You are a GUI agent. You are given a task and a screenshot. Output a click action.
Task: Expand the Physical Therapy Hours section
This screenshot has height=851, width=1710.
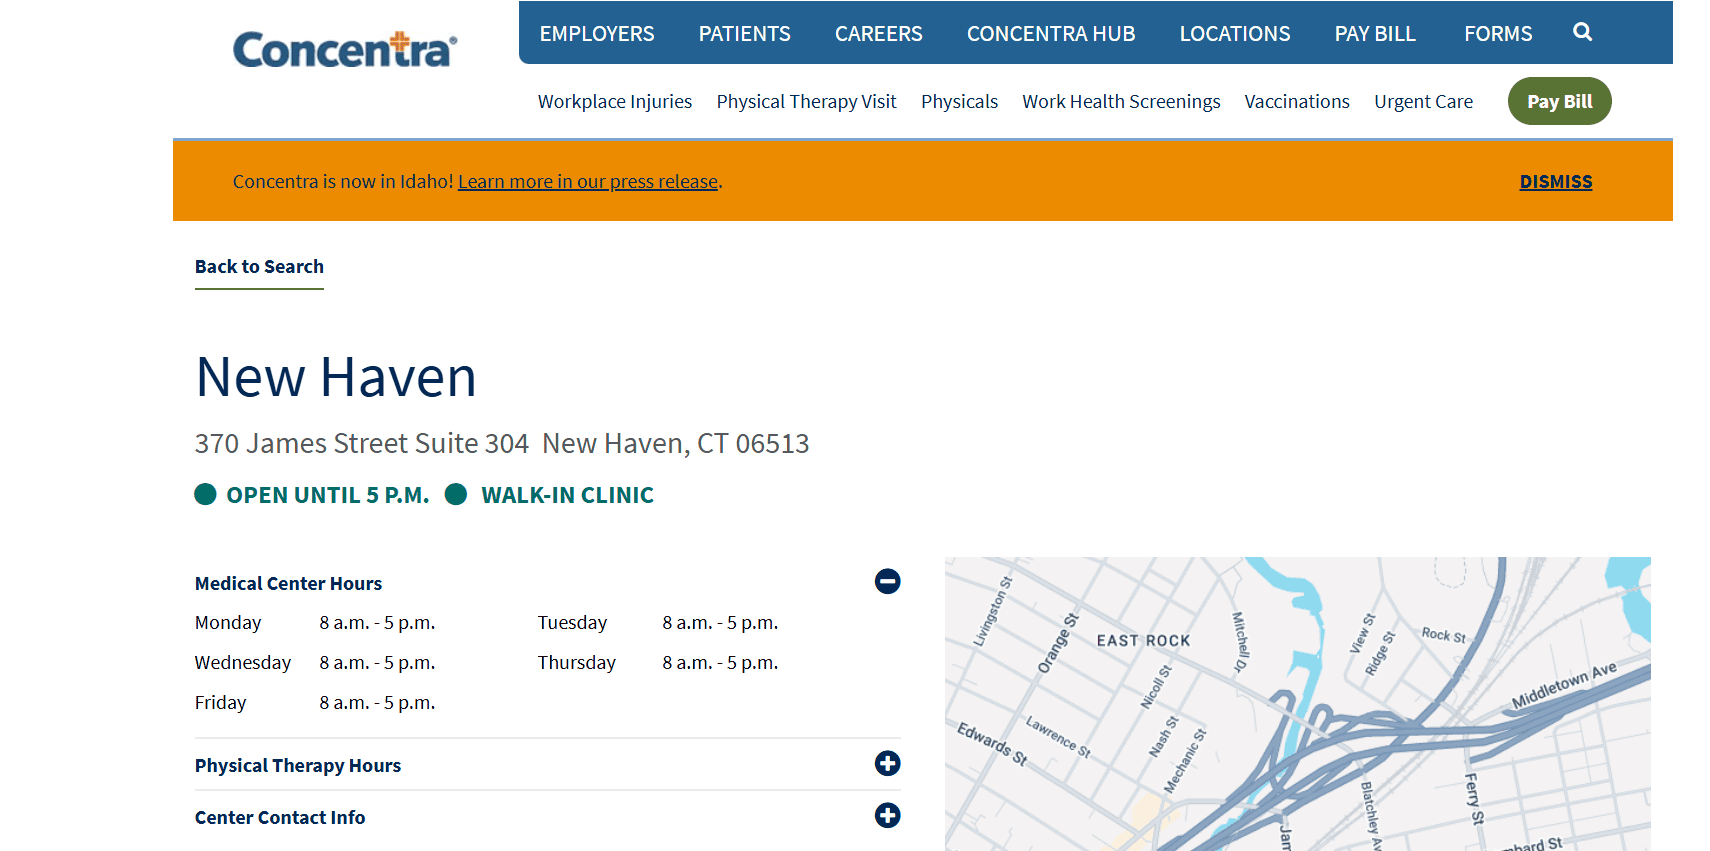(x=887, y=764)
